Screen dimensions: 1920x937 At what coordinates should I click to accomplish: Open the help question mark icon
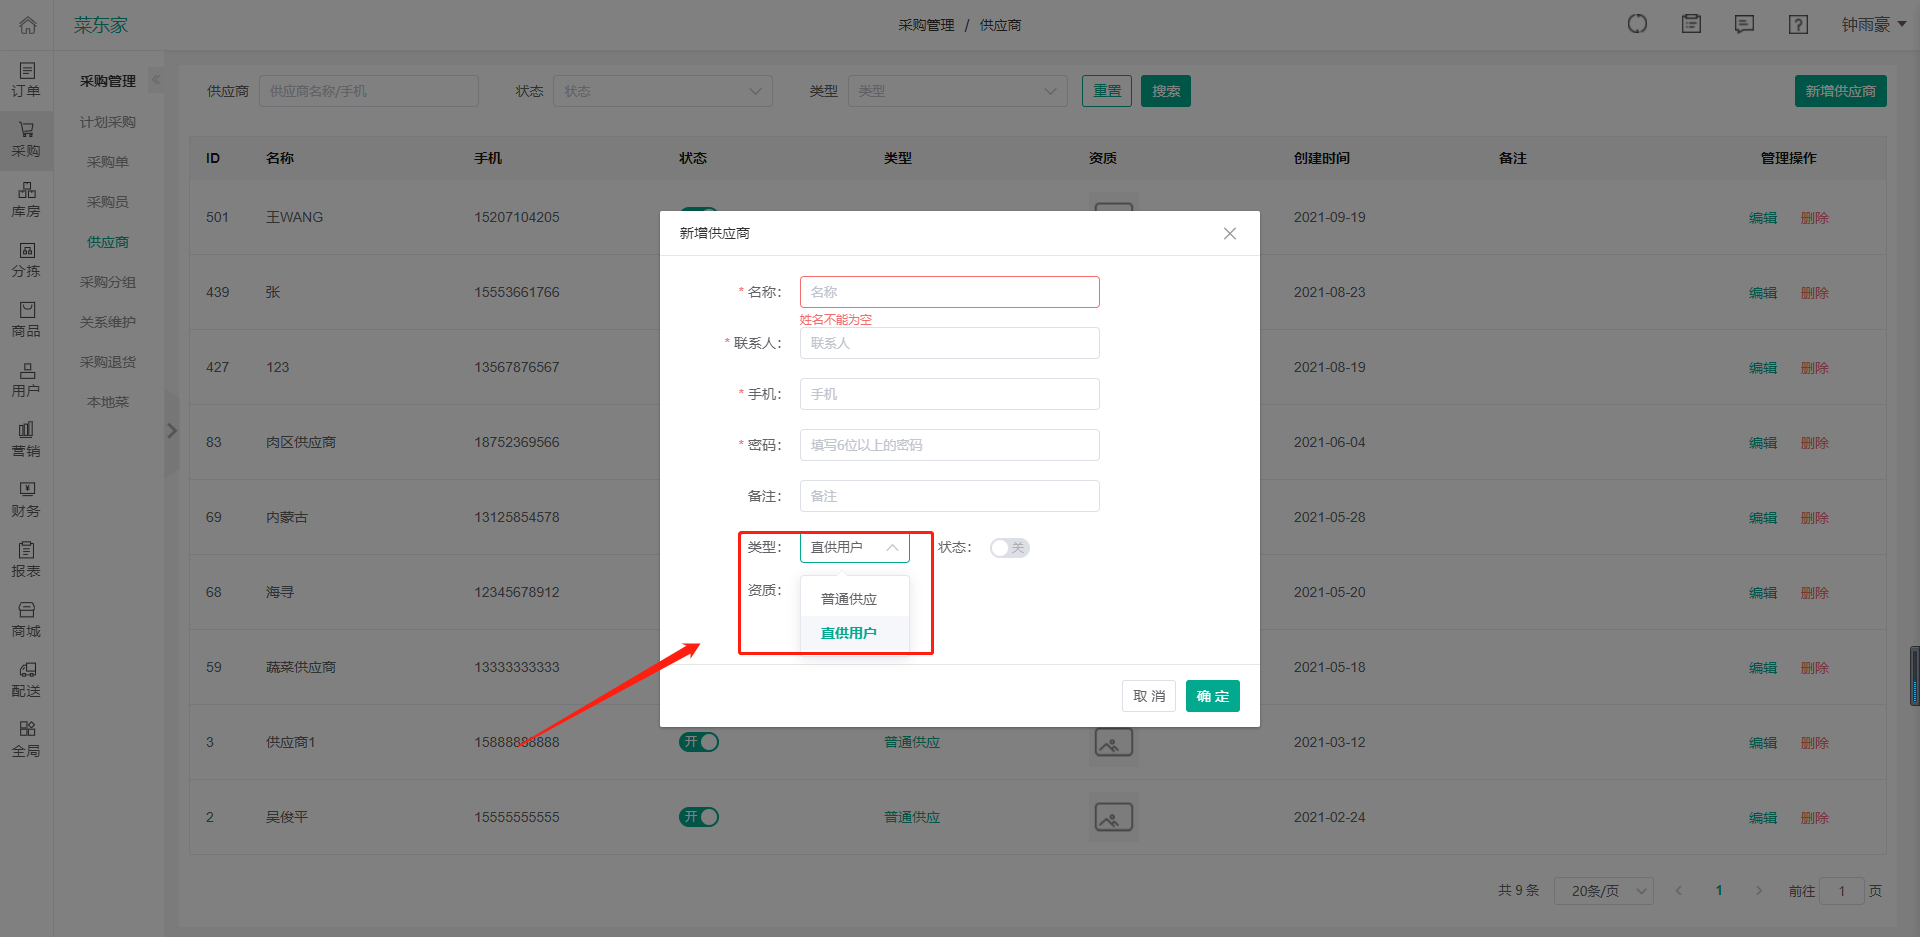[x=1798, y=25]
